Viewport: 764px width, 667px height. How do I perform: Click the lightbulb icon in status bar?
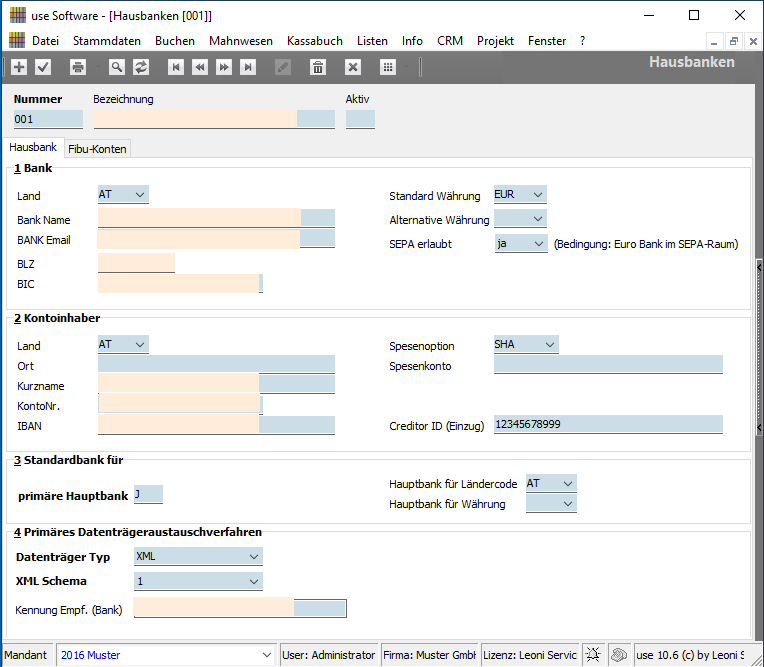tap(593, 655)
